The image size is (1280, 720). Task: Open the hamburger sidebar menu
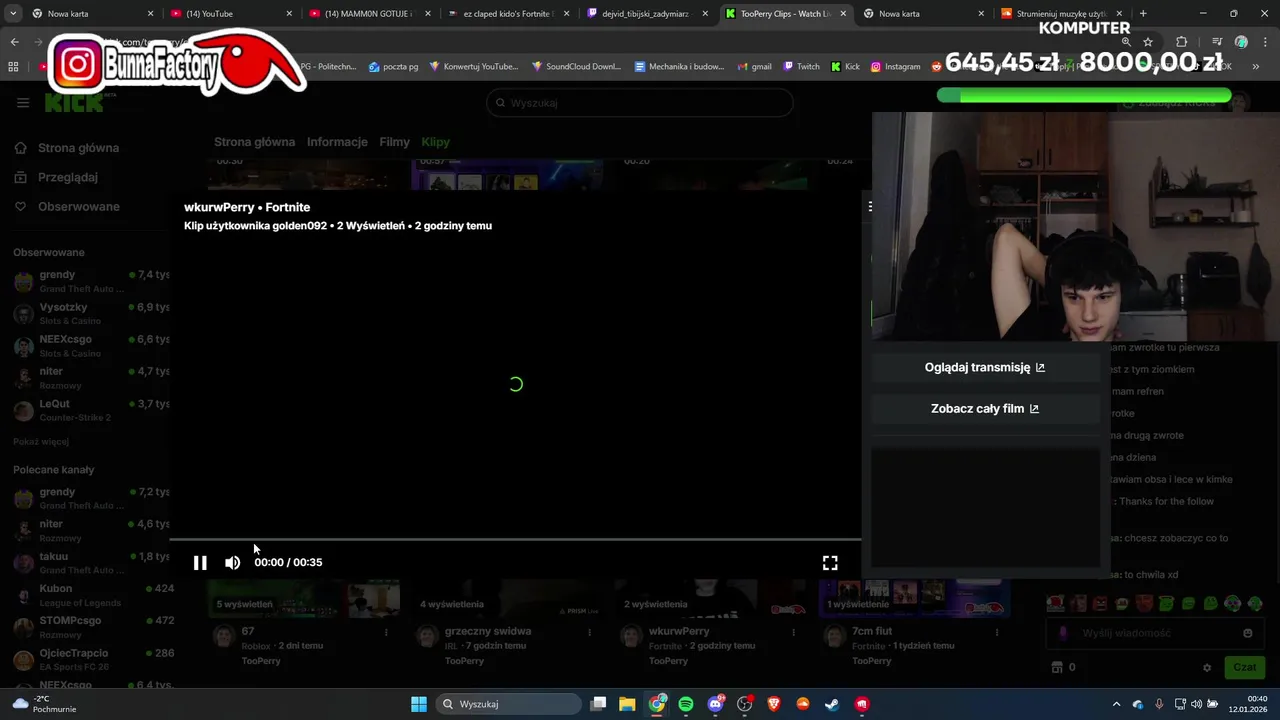[23, 102]
